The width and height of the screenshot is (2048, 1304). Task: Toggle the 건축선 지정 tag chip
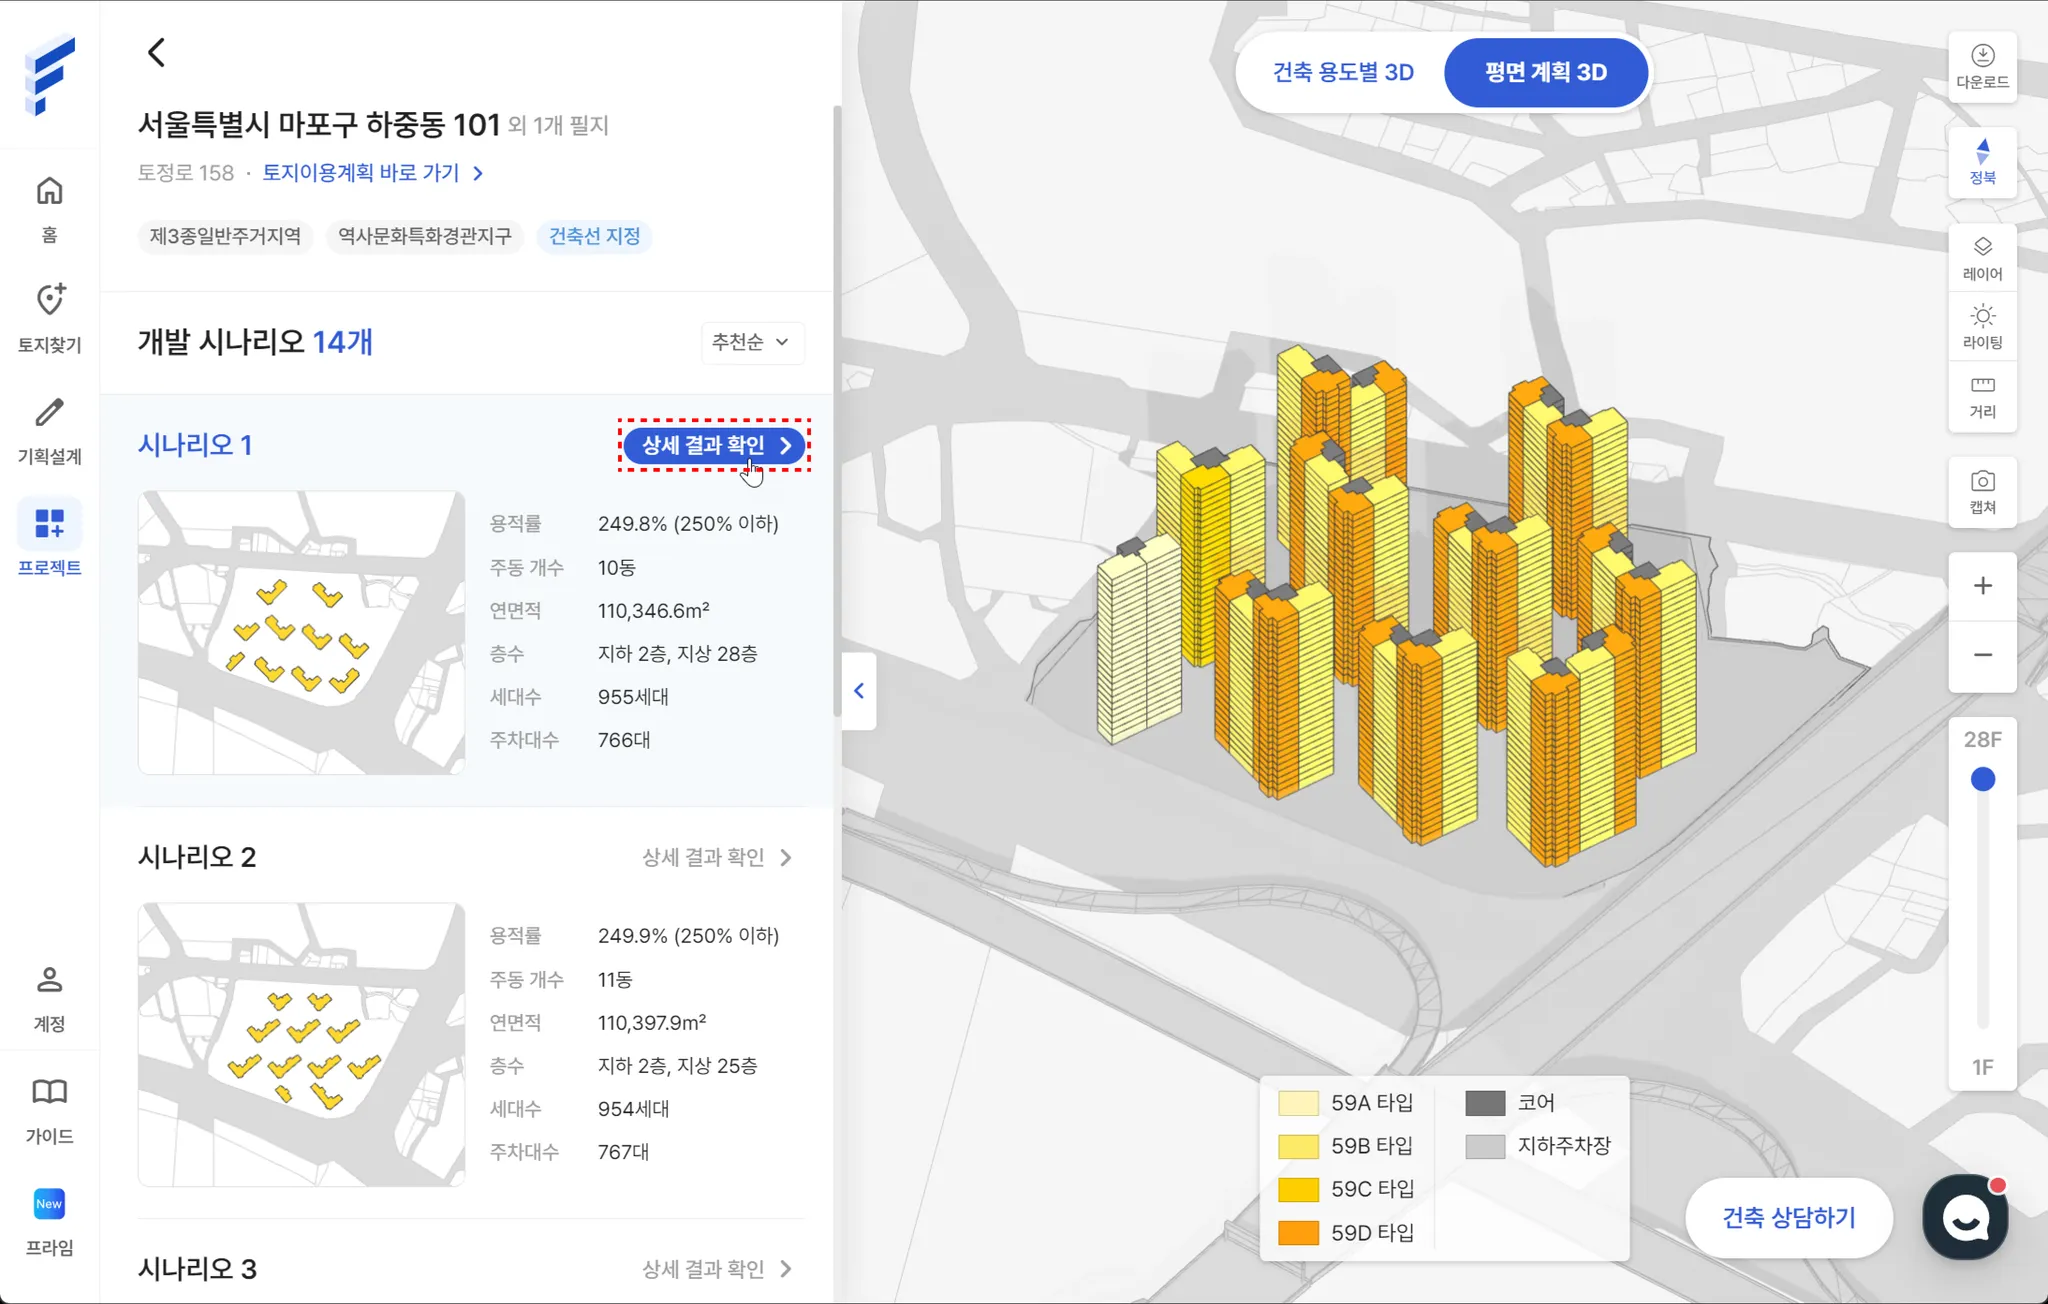pyautogui.click(x=594, y=236)
